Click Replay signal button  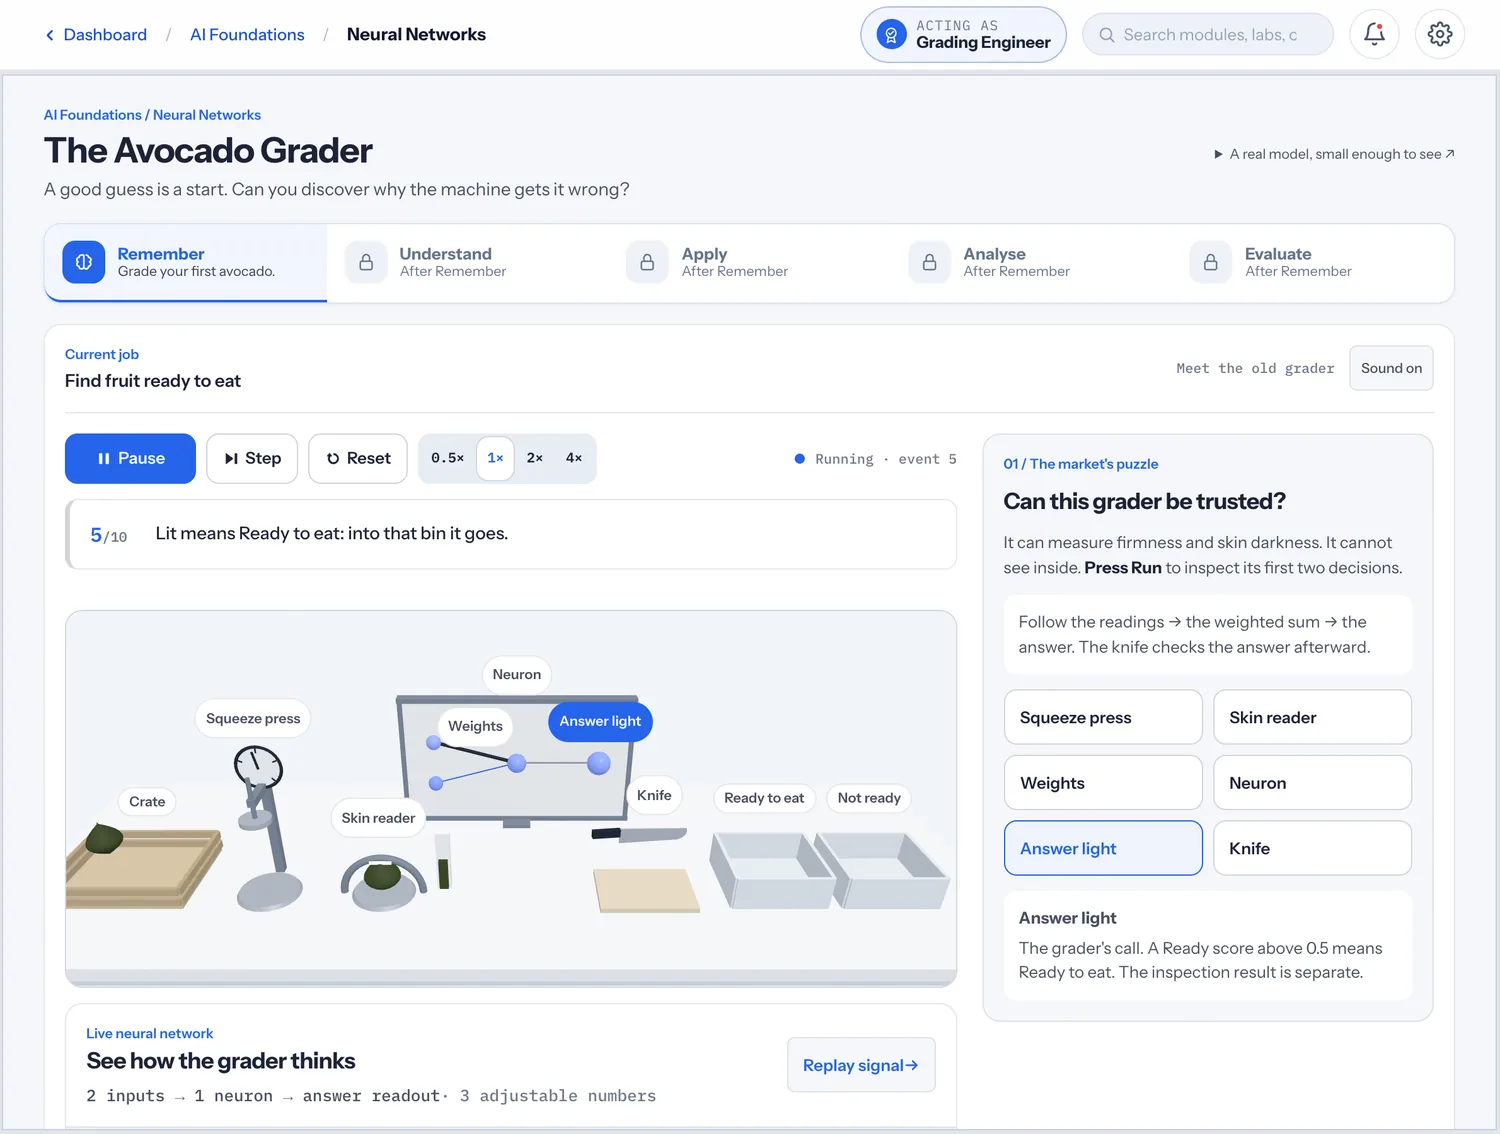click(x=861, y=1065)
